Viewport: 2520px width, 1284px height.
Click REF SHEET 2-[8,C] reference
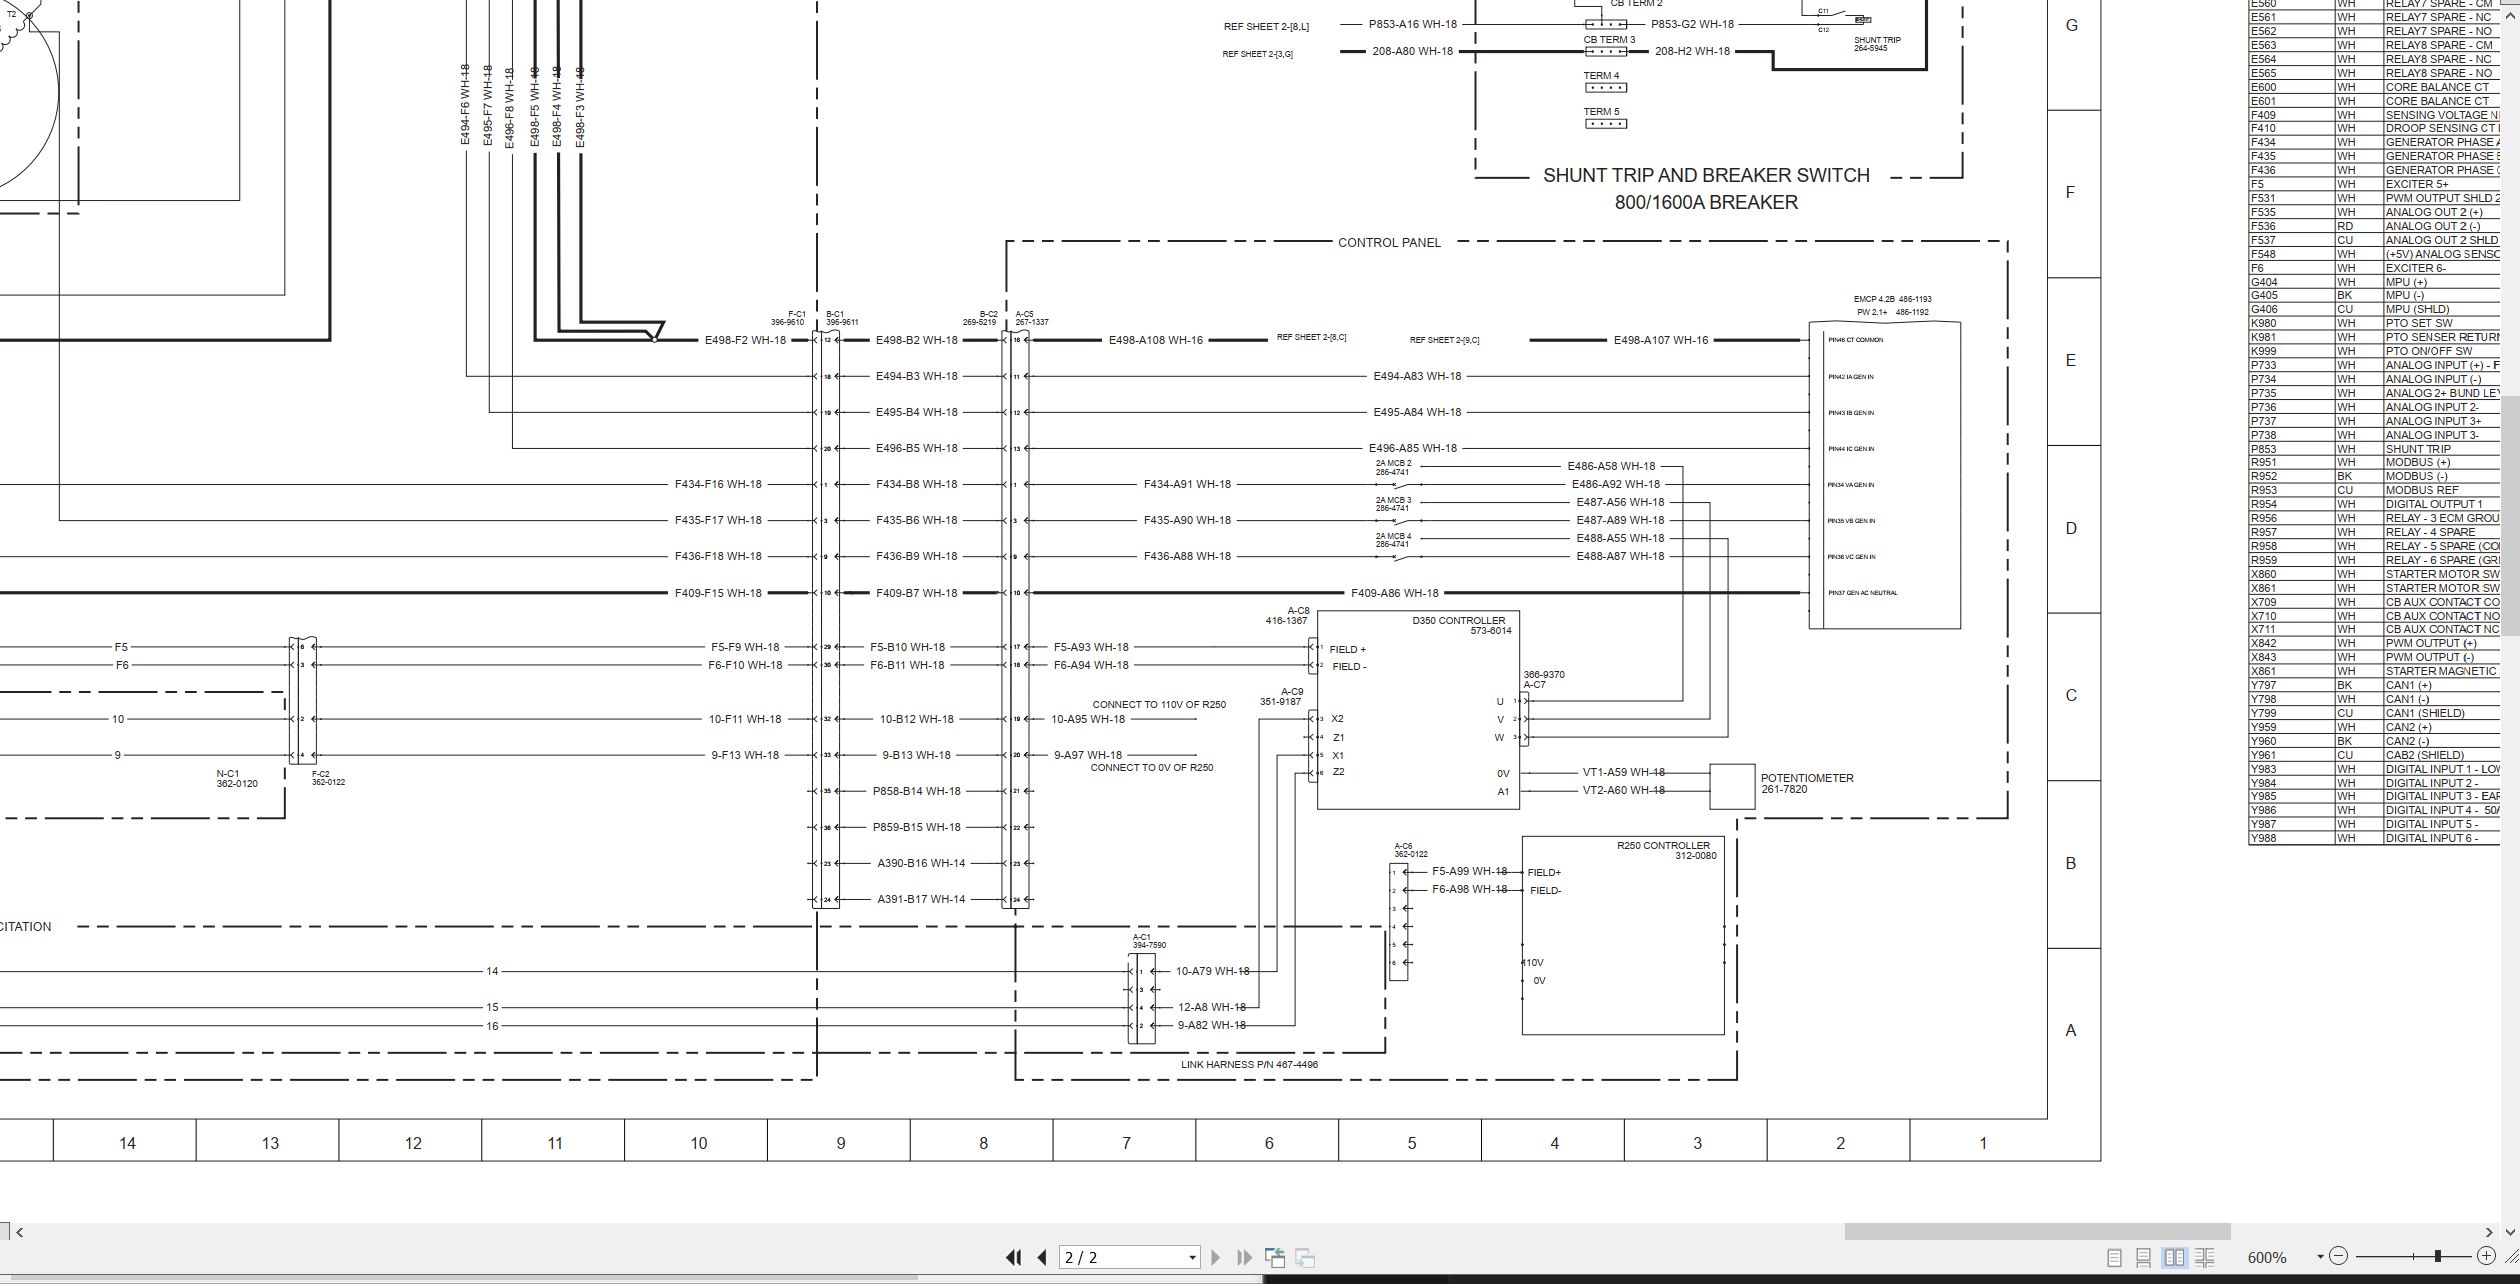click(1311, 337)
